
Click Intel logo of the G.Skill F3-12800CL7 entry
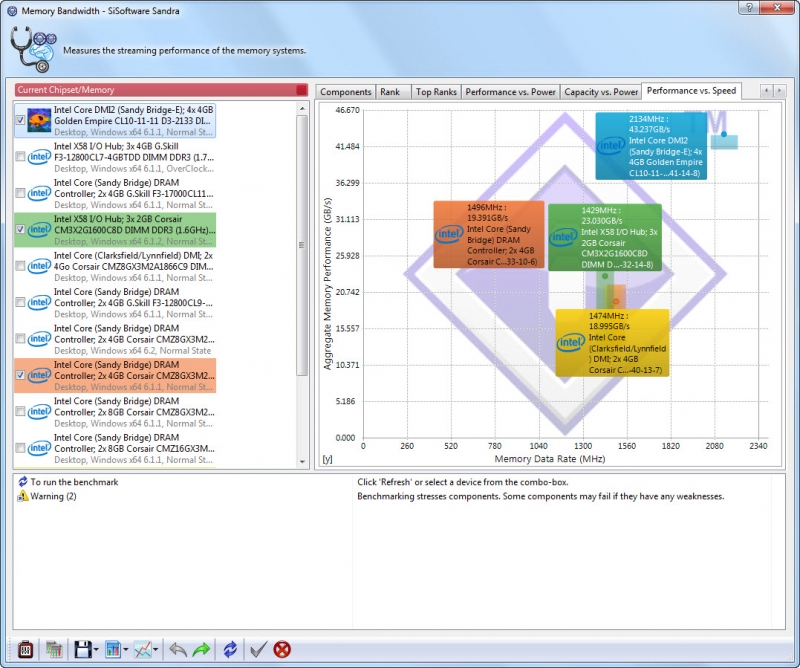tap(39, 157)
